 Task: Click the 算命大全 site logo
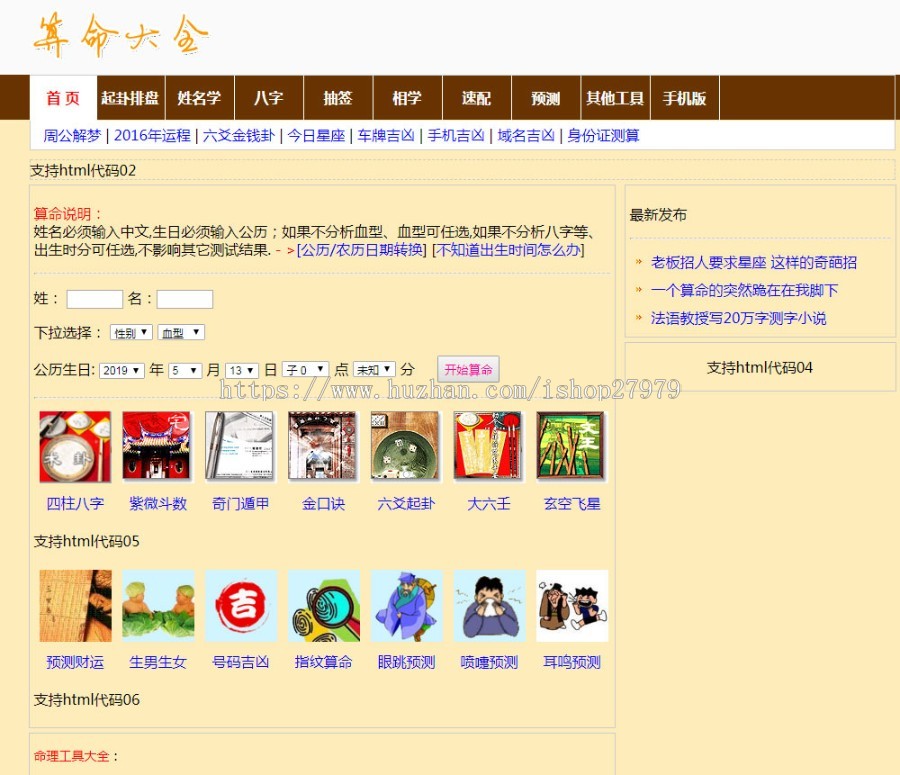[121, 34]
